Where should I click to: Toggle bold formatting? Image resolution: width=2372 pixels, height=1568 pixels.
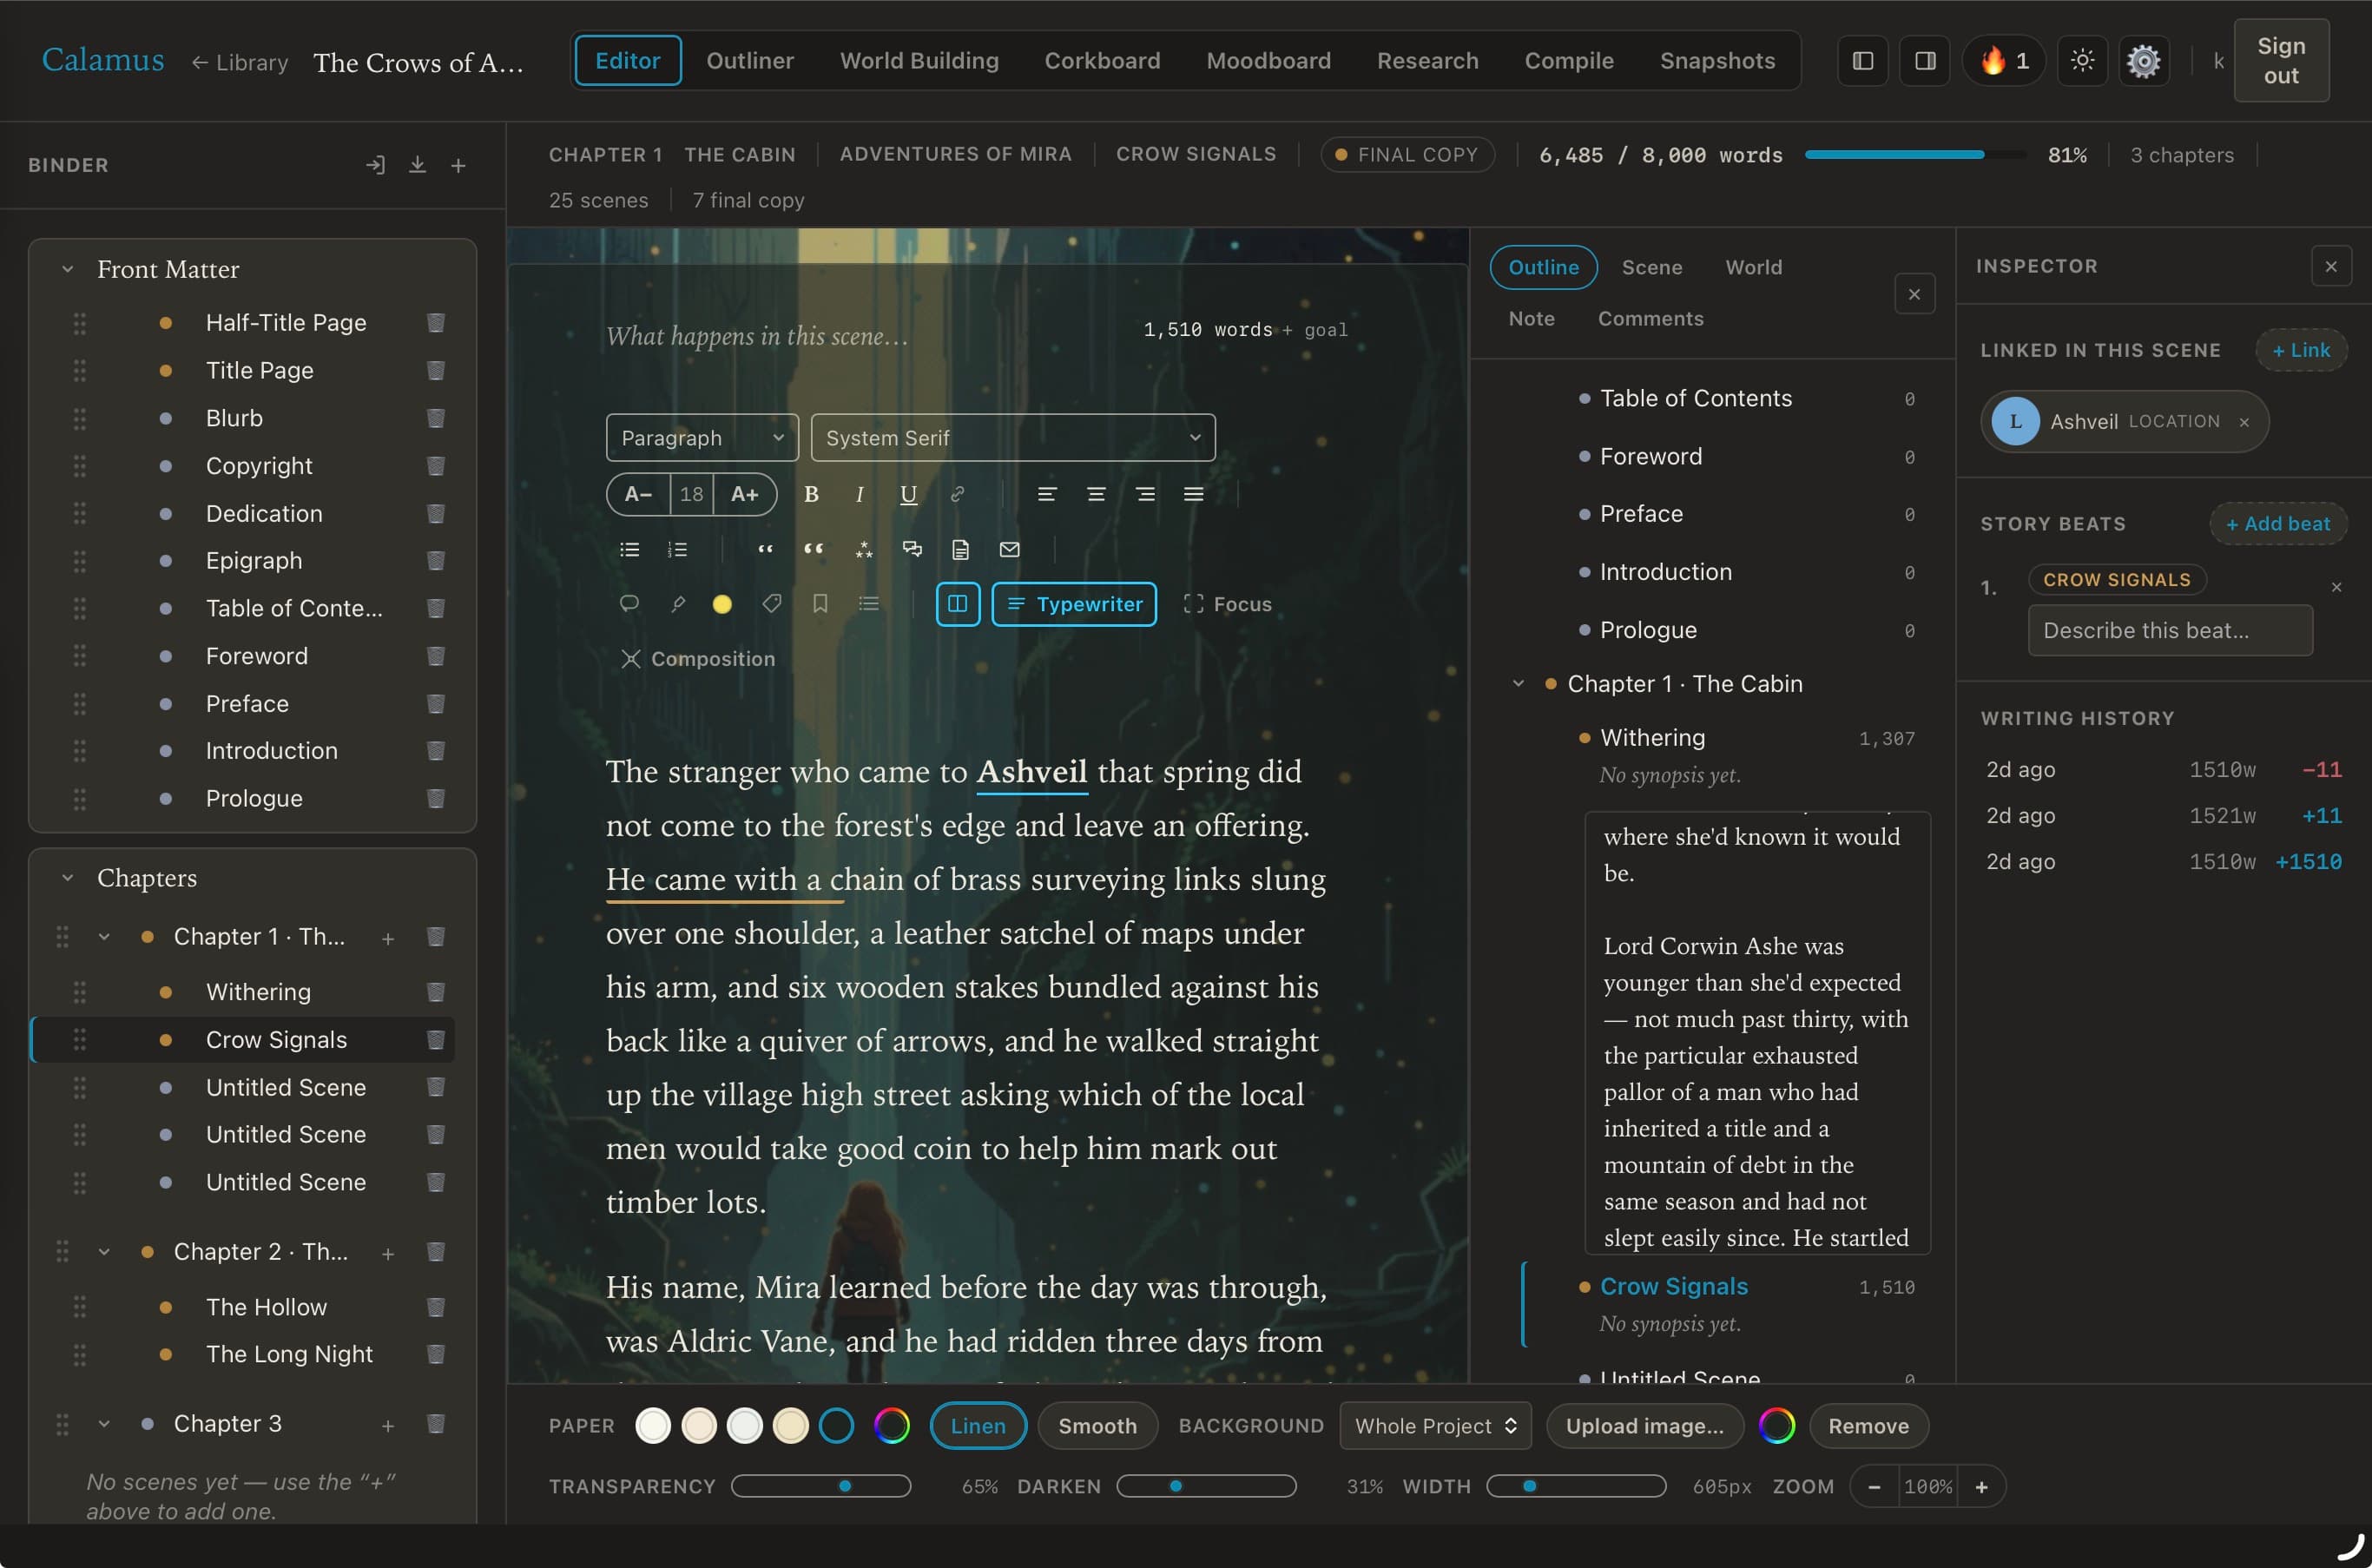[812, 494]
